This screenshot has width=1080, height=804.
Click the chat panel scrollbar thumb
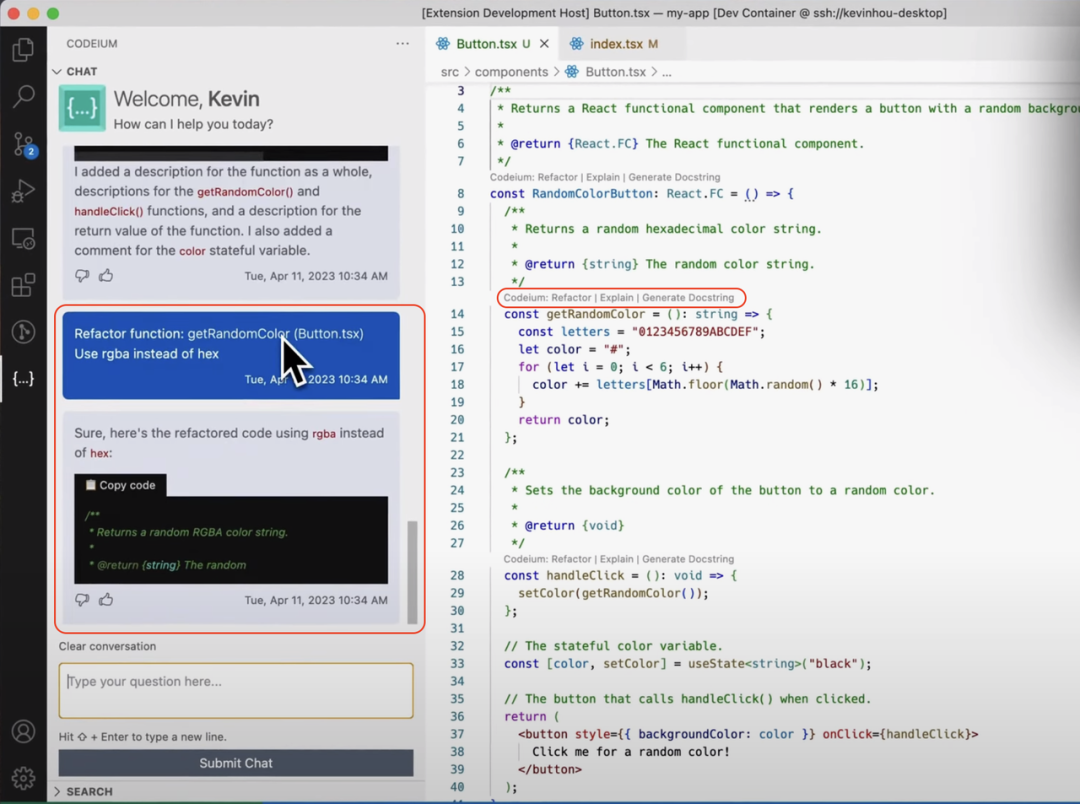412,572
